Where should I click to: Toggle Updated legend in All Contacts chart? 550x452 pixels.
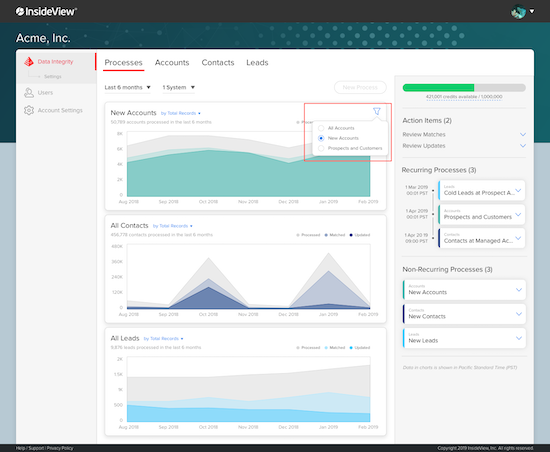360,235
